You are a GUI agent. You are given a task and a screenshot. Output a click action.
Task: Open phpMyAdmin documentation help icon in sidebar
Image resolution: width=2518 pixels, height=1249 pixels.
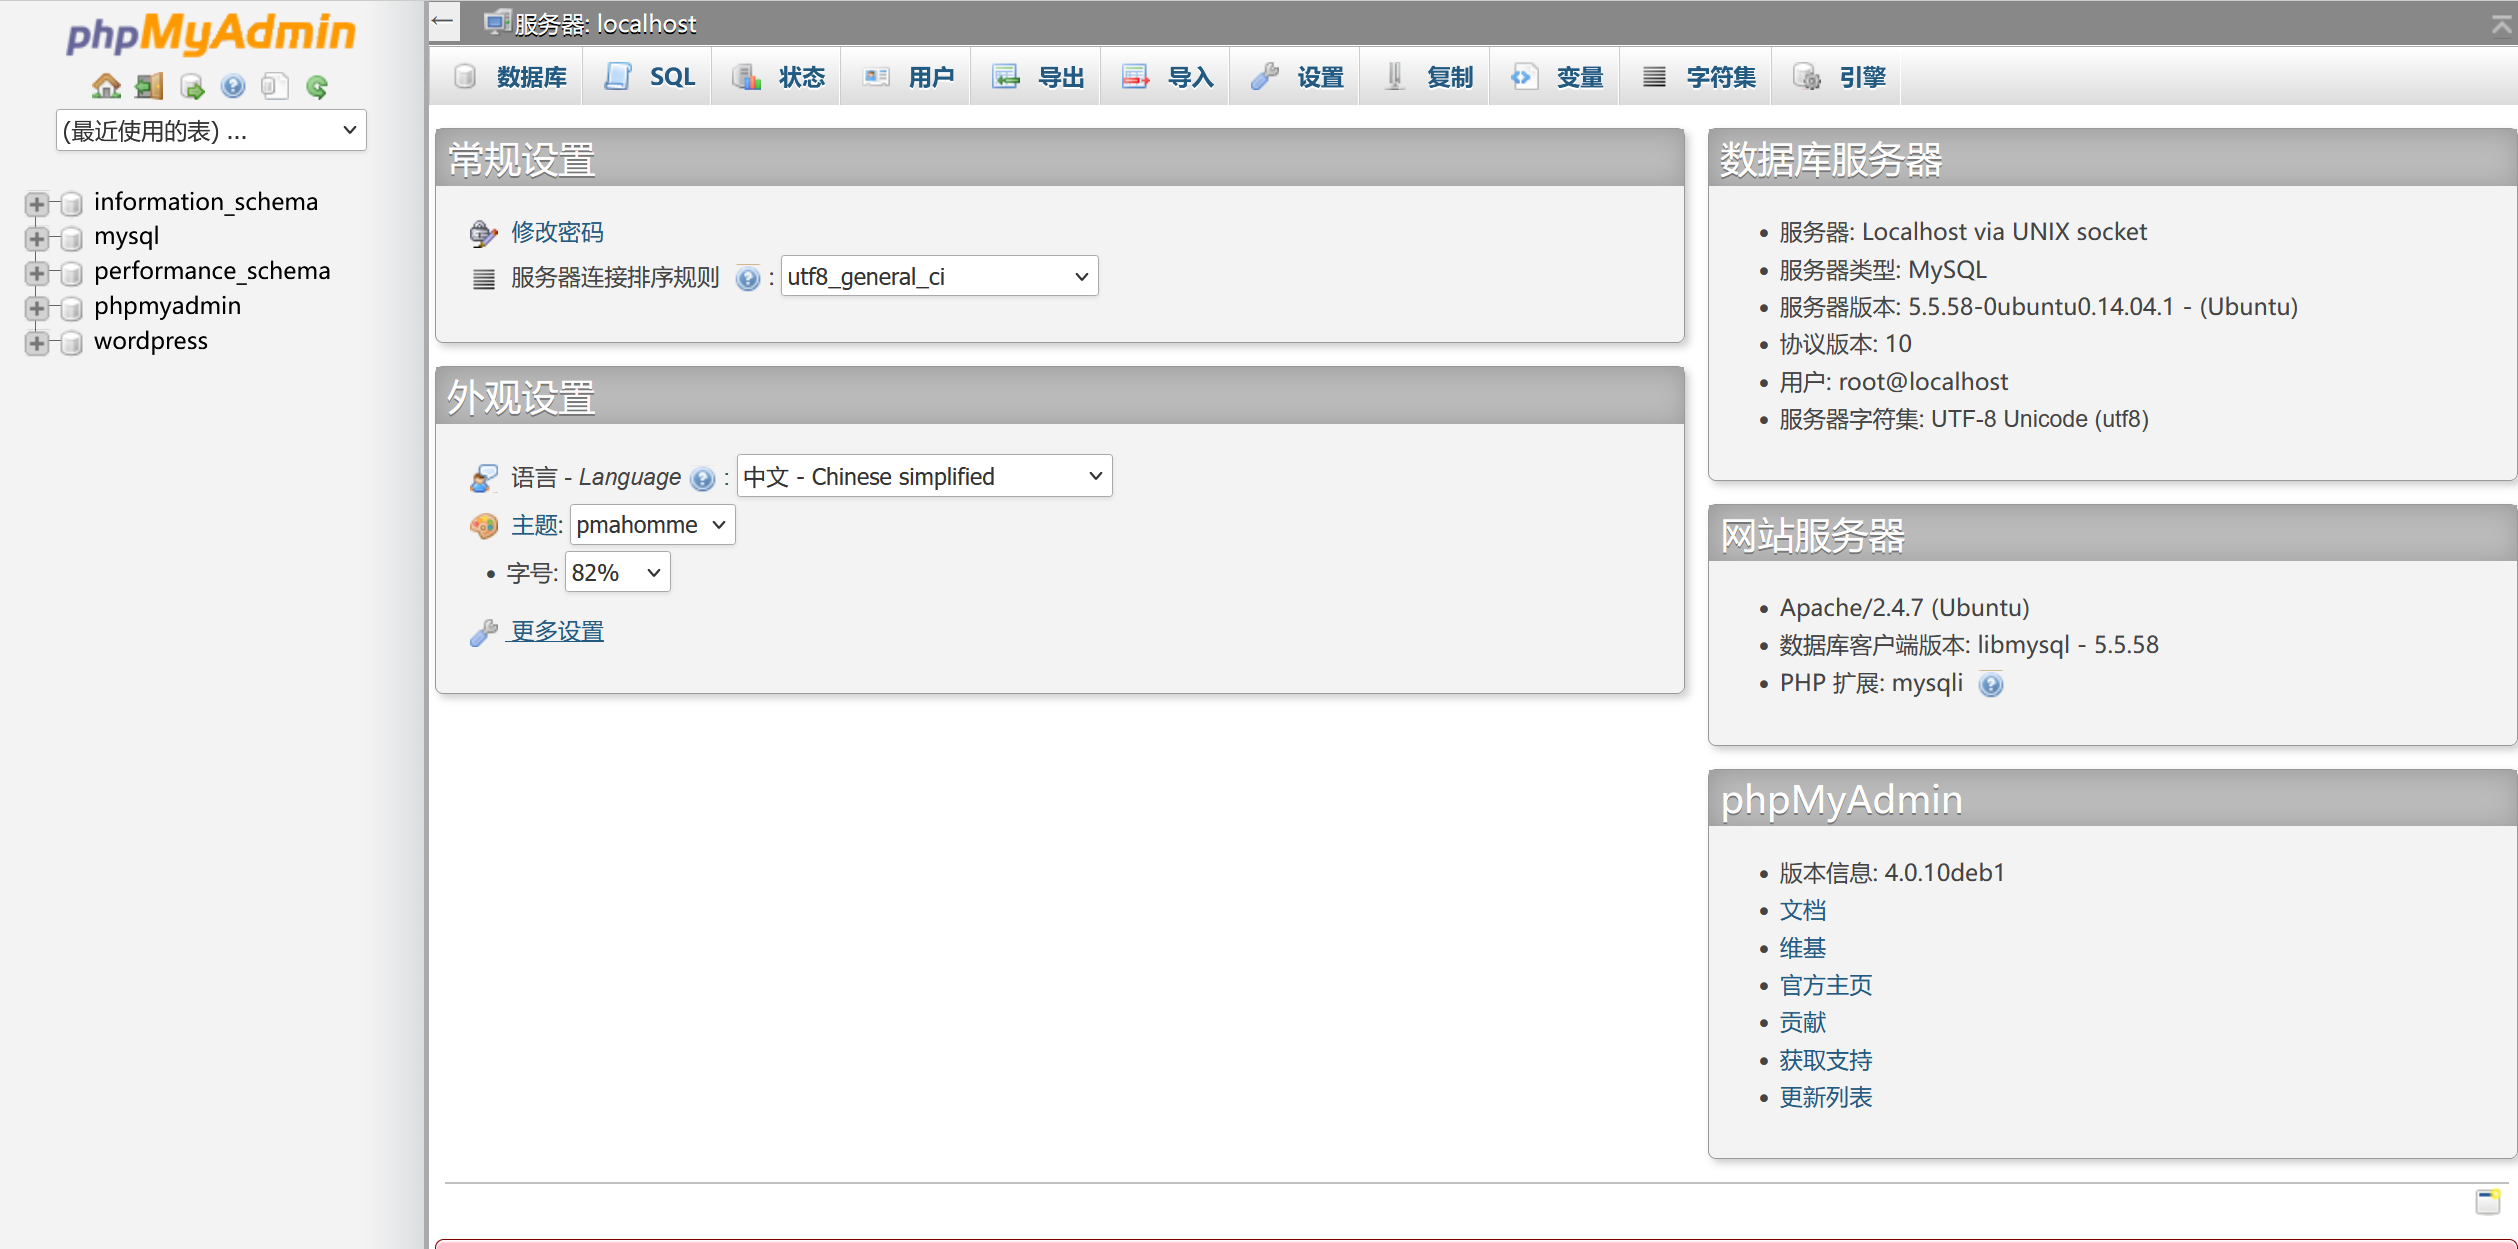coord(233,87)
